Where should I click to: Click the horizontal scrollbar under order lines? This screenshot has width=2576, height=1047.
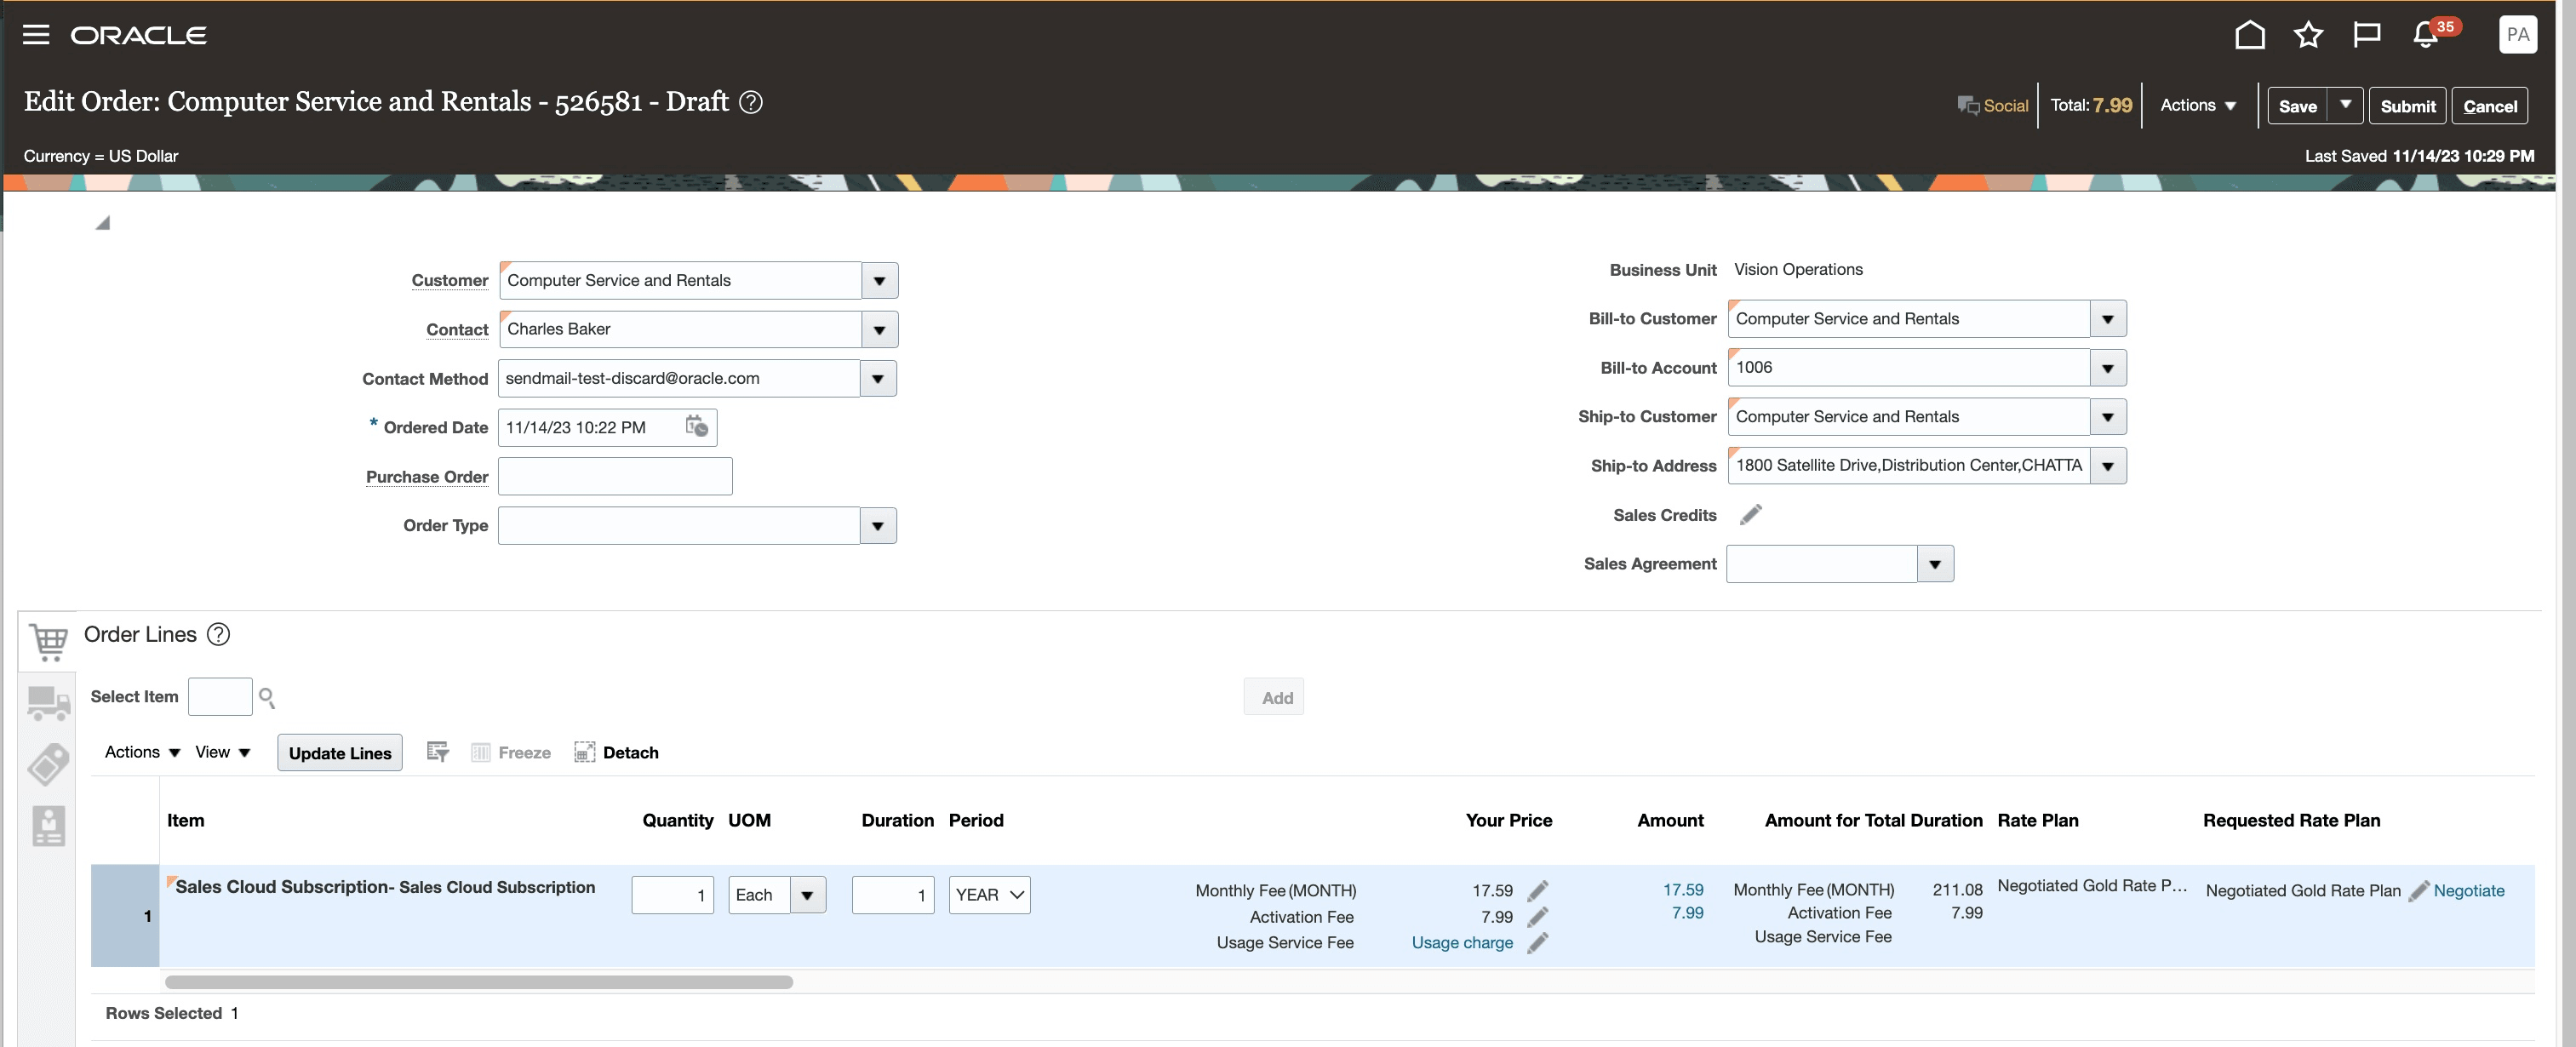coord(479,982)
